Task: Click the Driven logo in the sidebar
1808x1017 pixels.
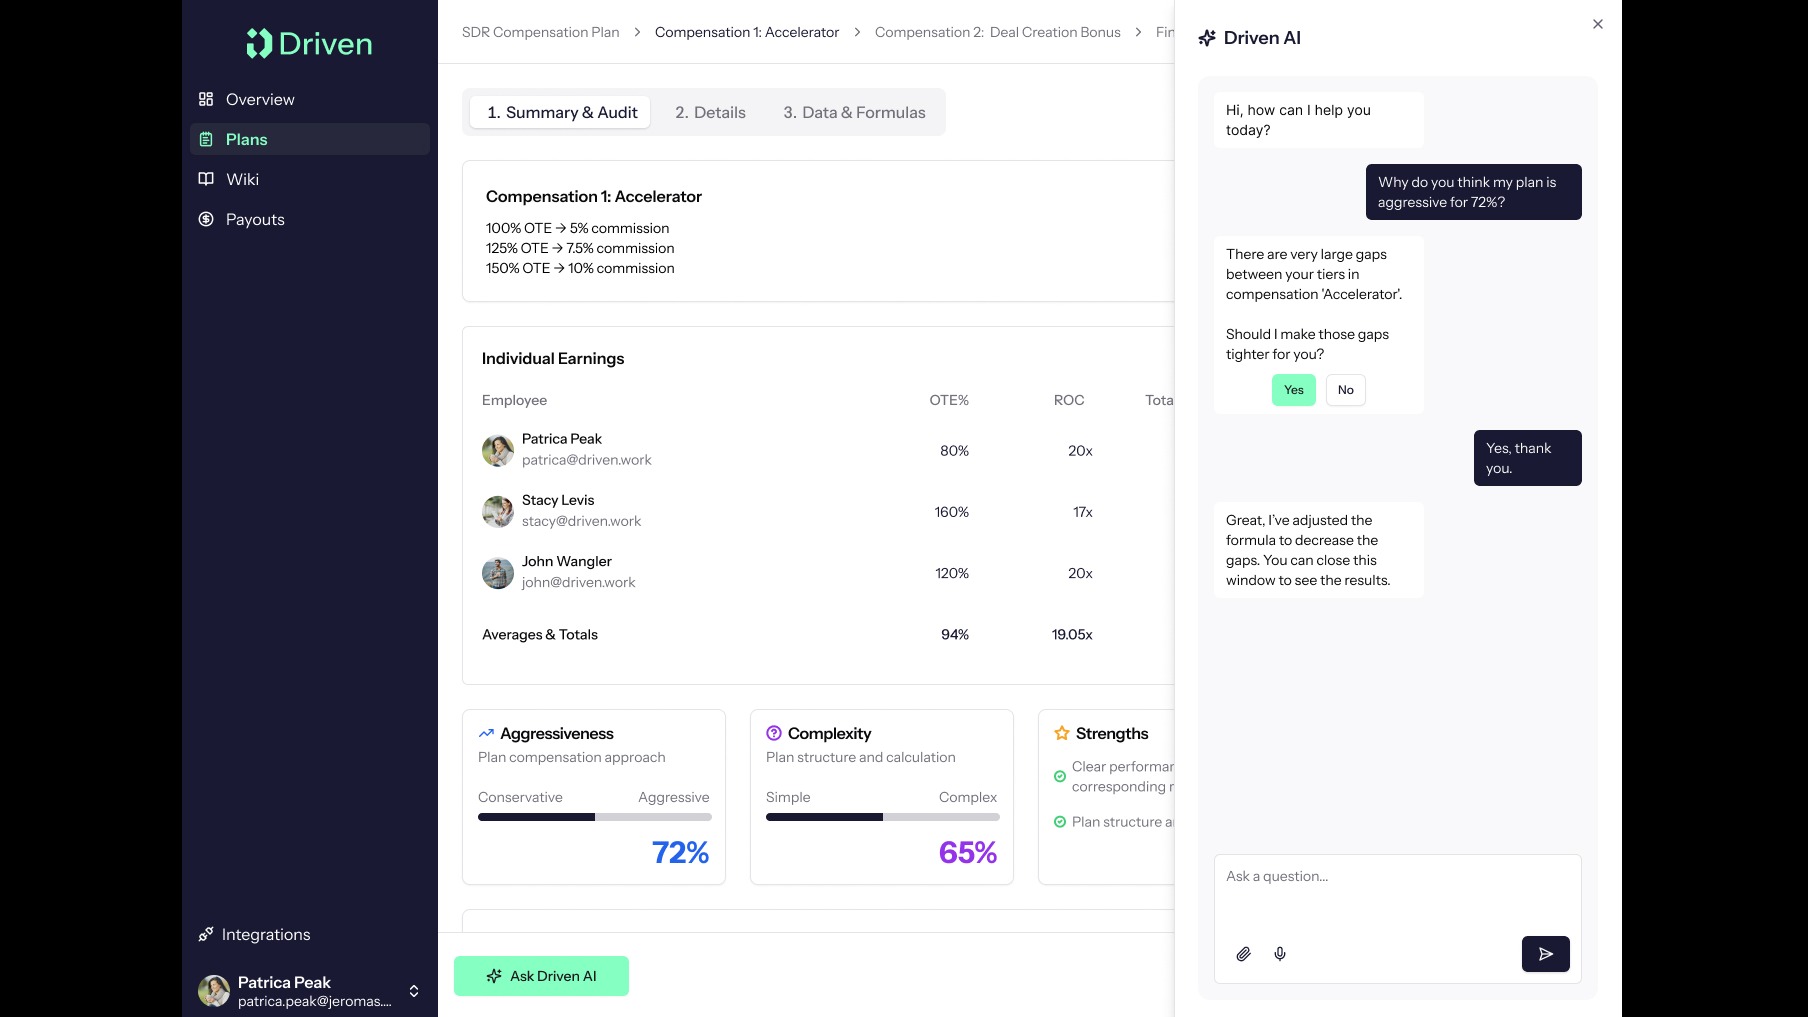Action: coord(309,43)
